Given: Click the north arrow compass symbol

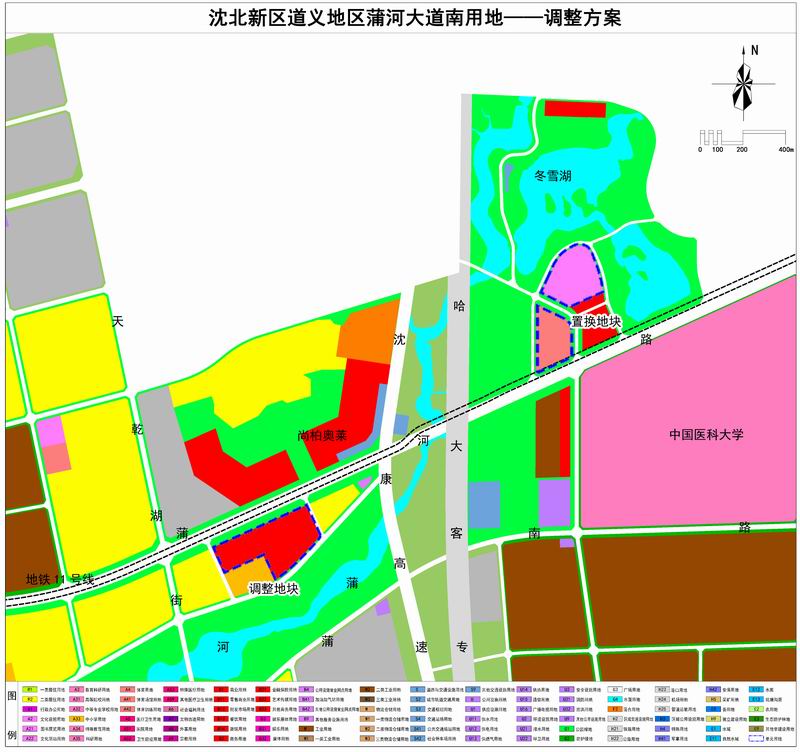Looking at the screenshot, I should [742, 82].
